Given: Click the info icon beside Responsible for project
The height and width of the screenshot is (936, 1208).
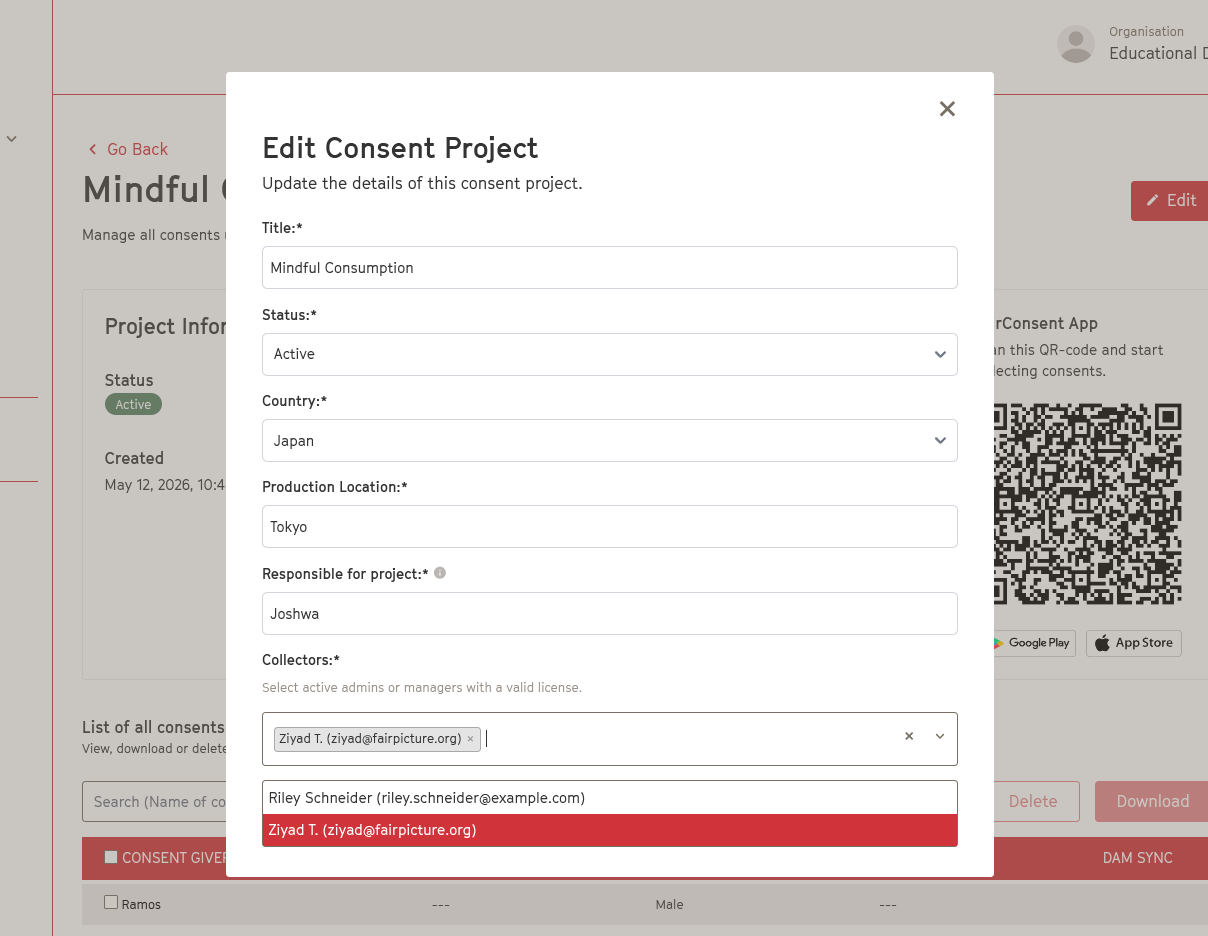Looking at the screenshot, I should click(x=440, y=573).
